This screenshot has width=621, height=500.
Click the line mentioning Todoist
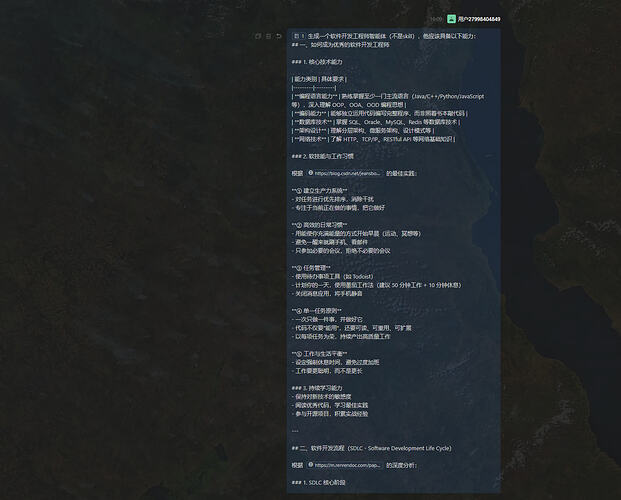332,277
